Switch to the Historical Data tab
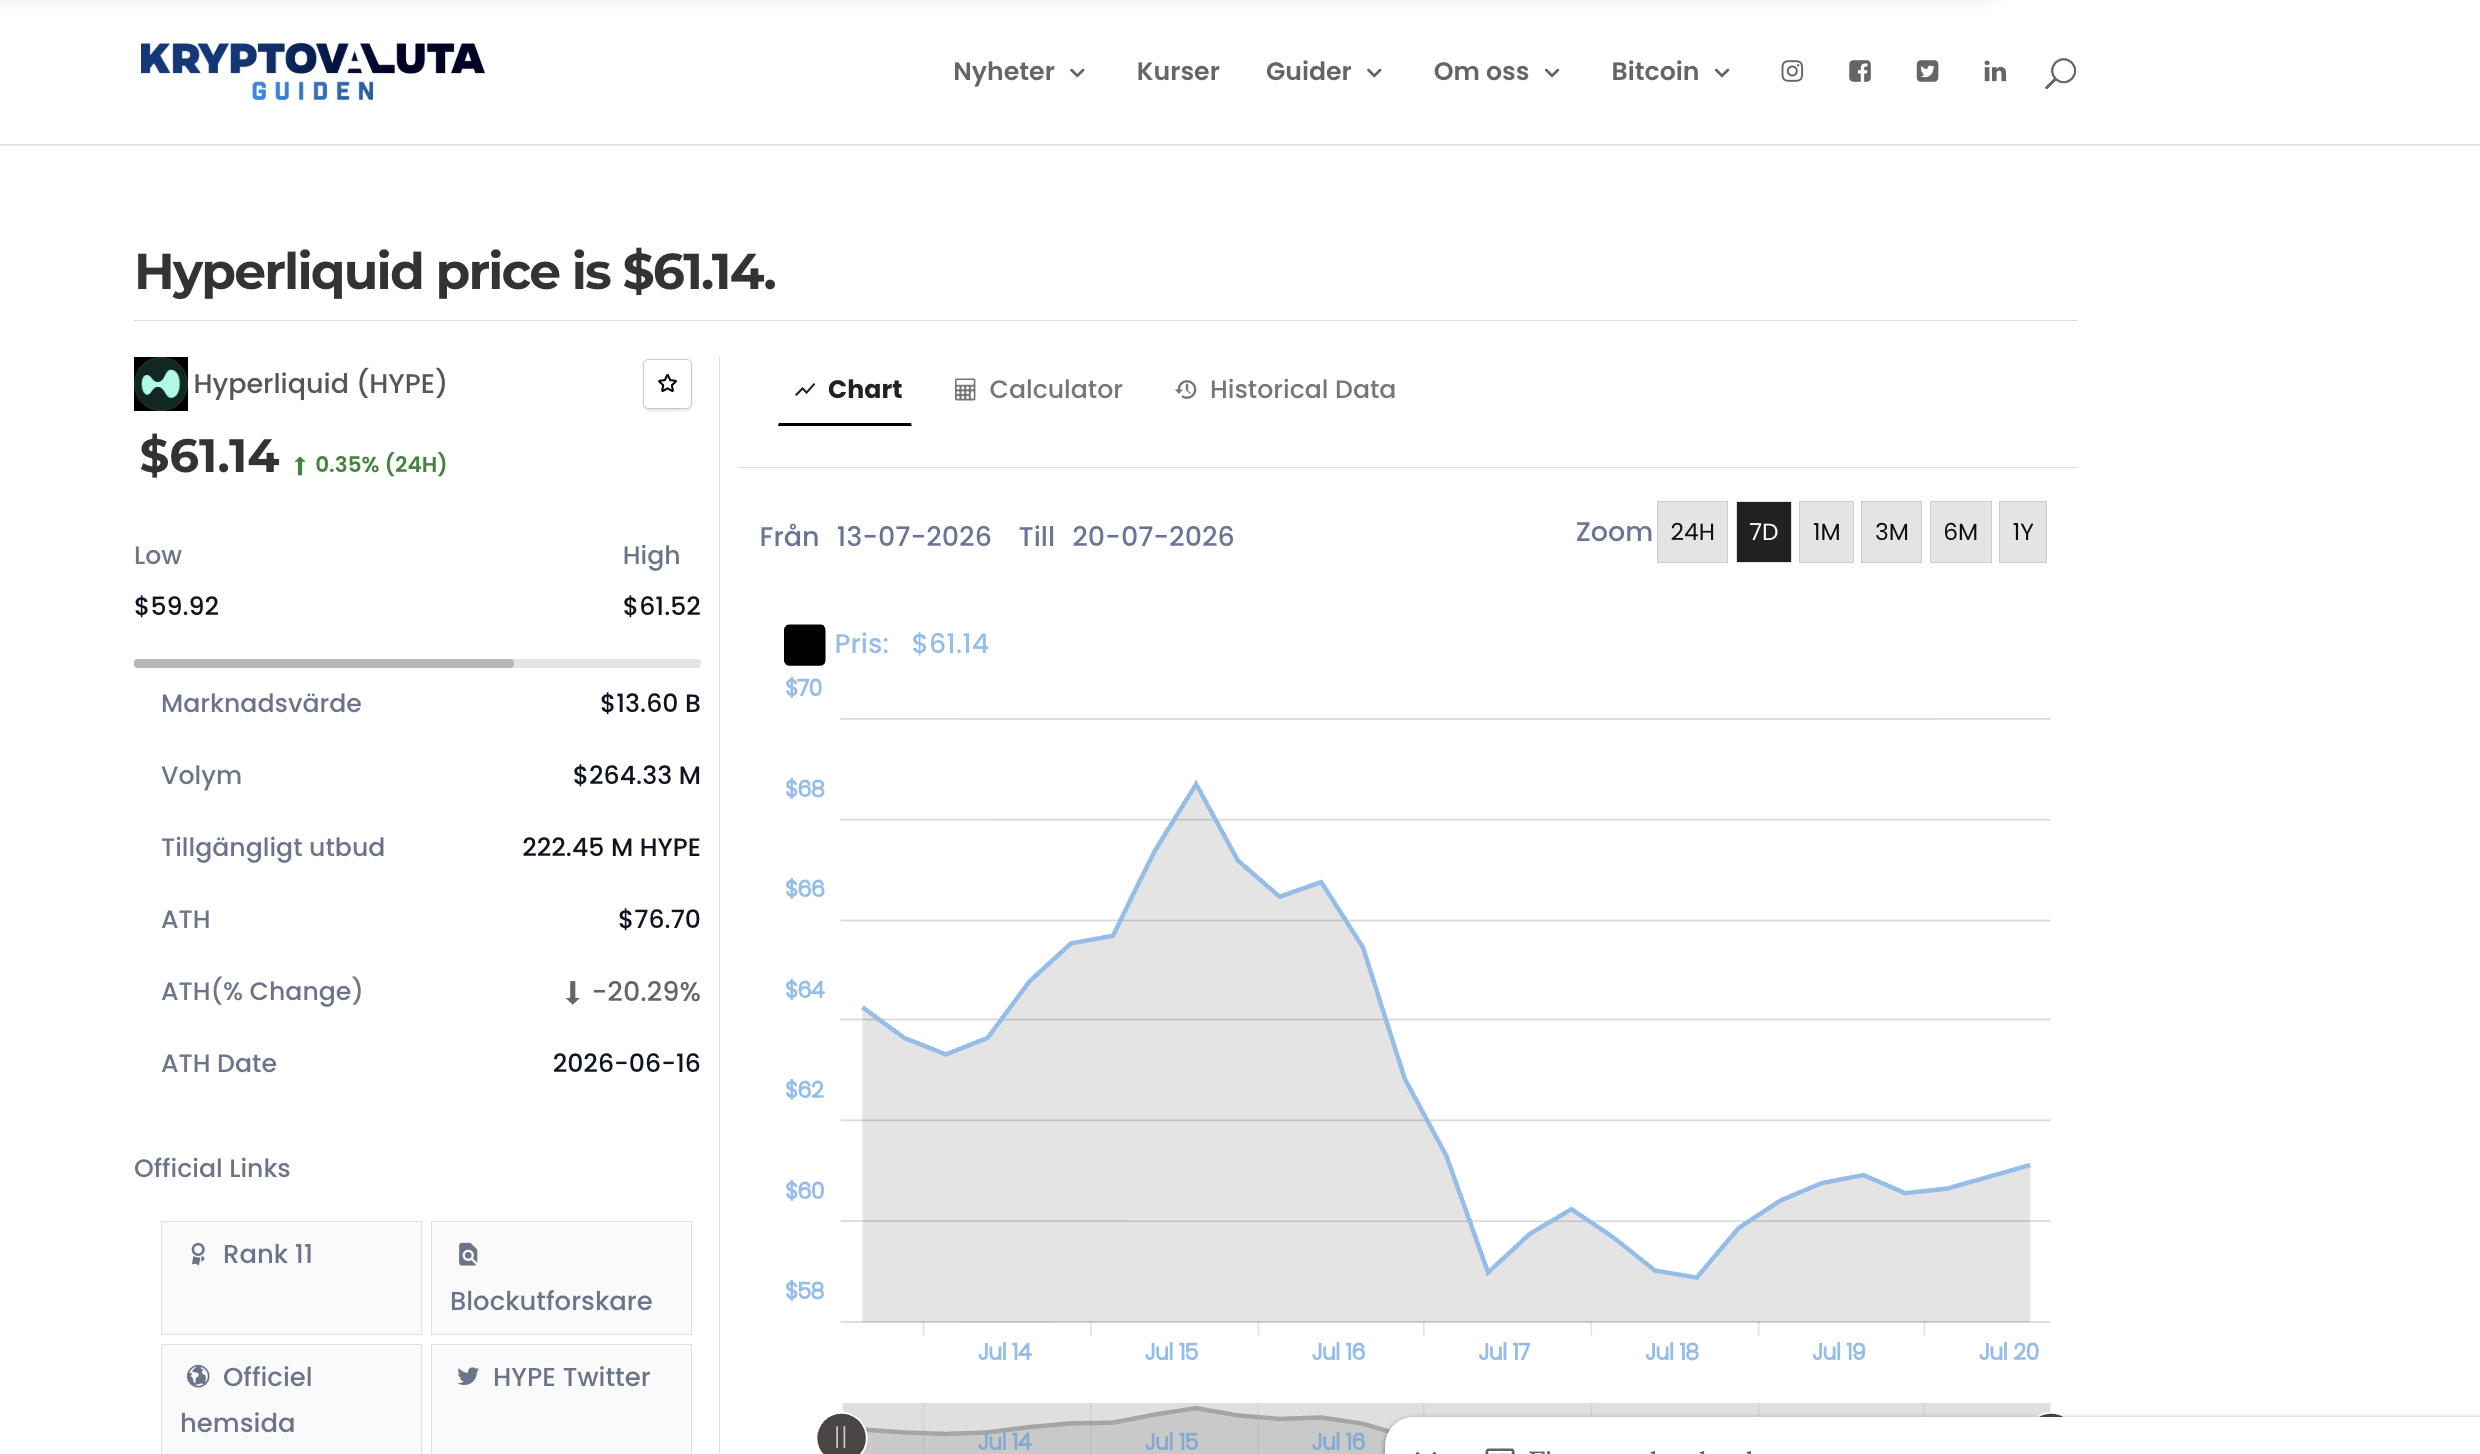The height and width of the screenshot is (1454, 2480). 1285,389
